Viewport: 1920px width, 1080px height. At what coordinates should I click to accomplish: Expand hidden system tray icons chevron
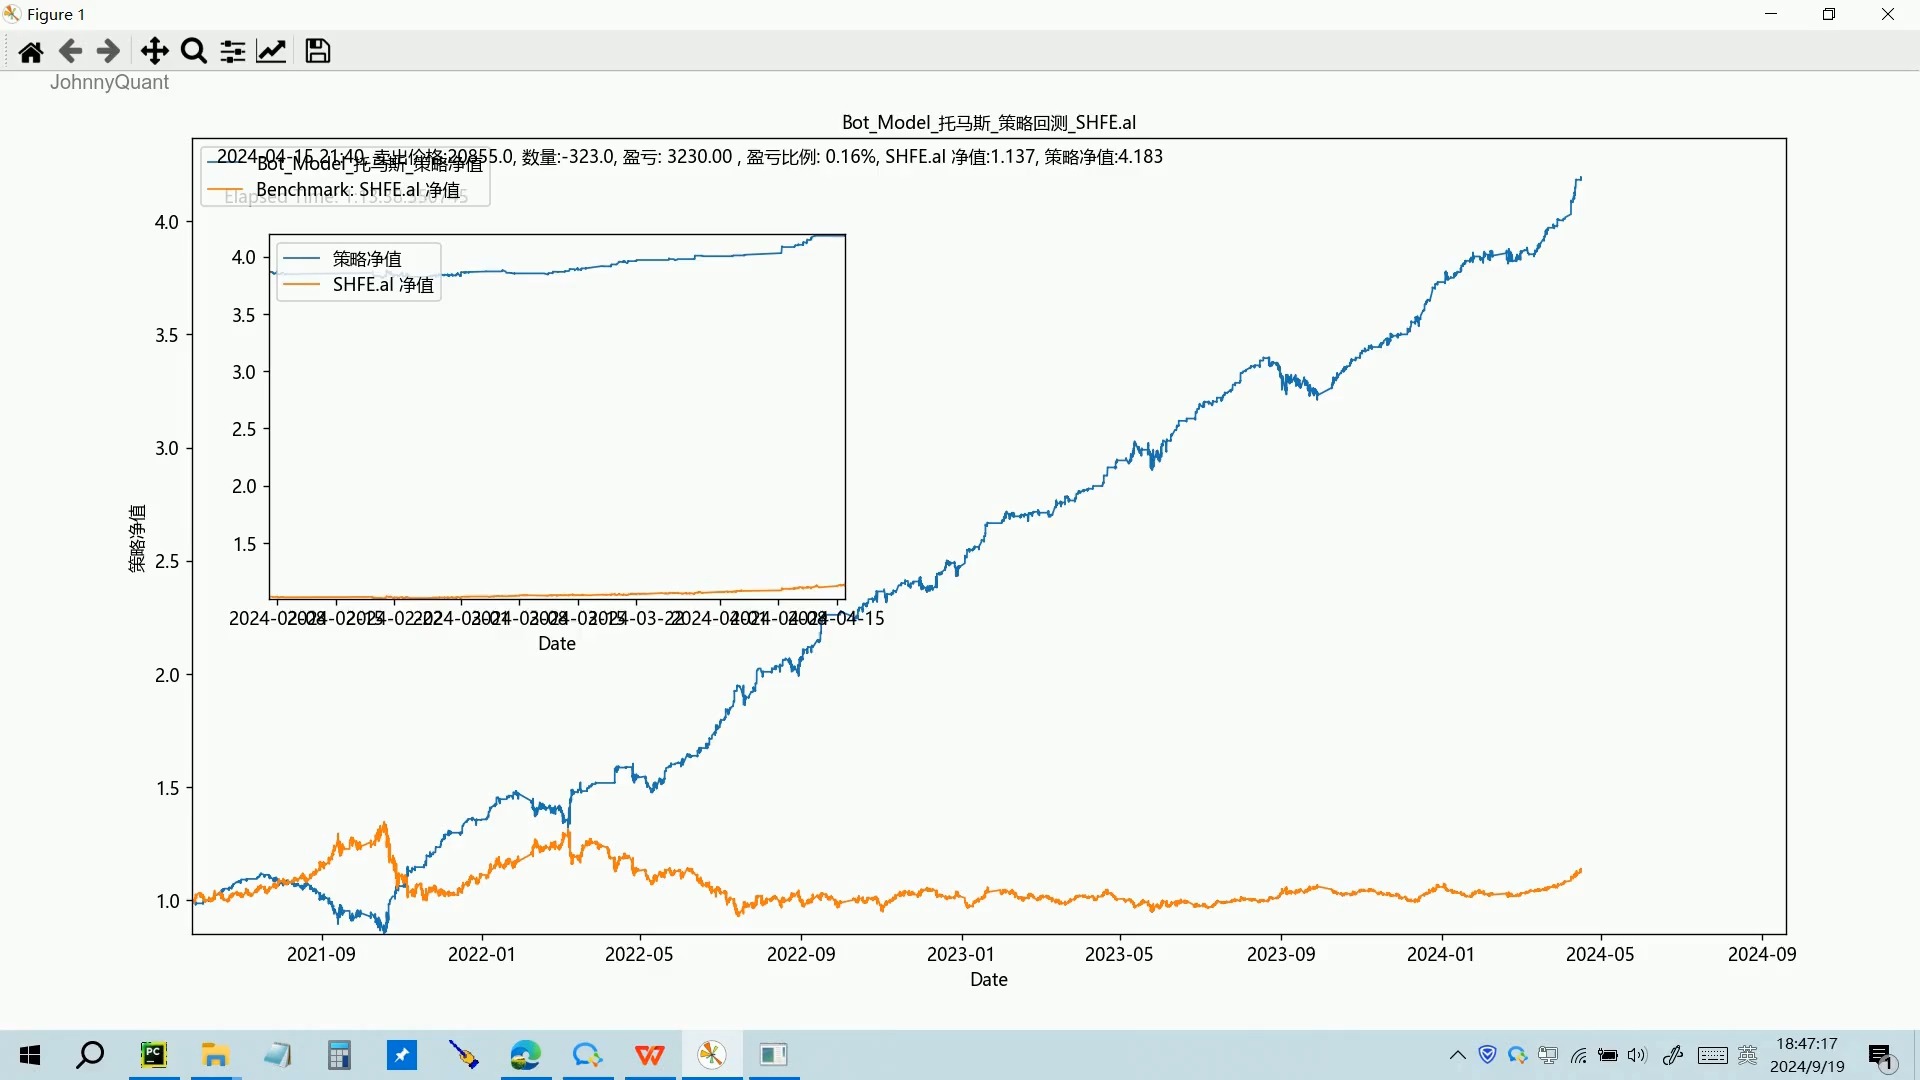click(1458, 1055)
